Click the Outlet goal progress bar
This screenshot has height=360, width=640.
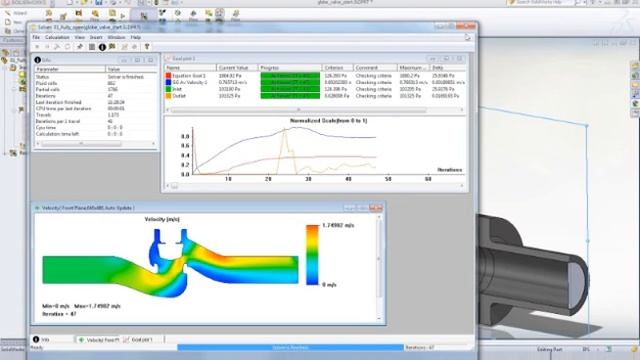[290, 96]
